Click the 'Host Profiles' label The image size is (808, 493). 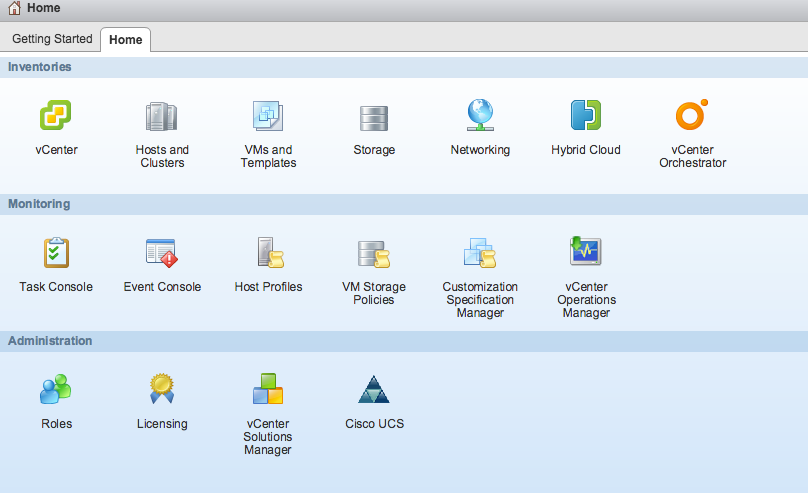click(268, 287)
